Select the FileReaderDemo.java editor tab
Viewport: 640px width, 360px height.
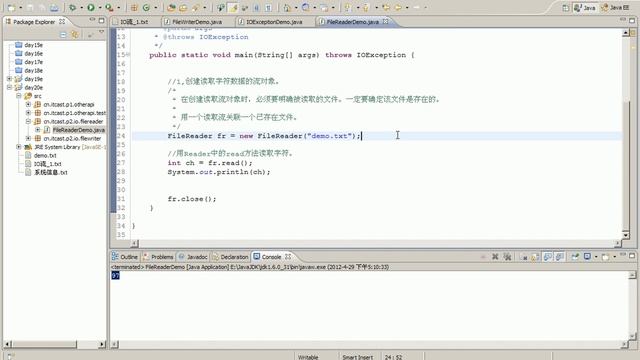(352, 22)
